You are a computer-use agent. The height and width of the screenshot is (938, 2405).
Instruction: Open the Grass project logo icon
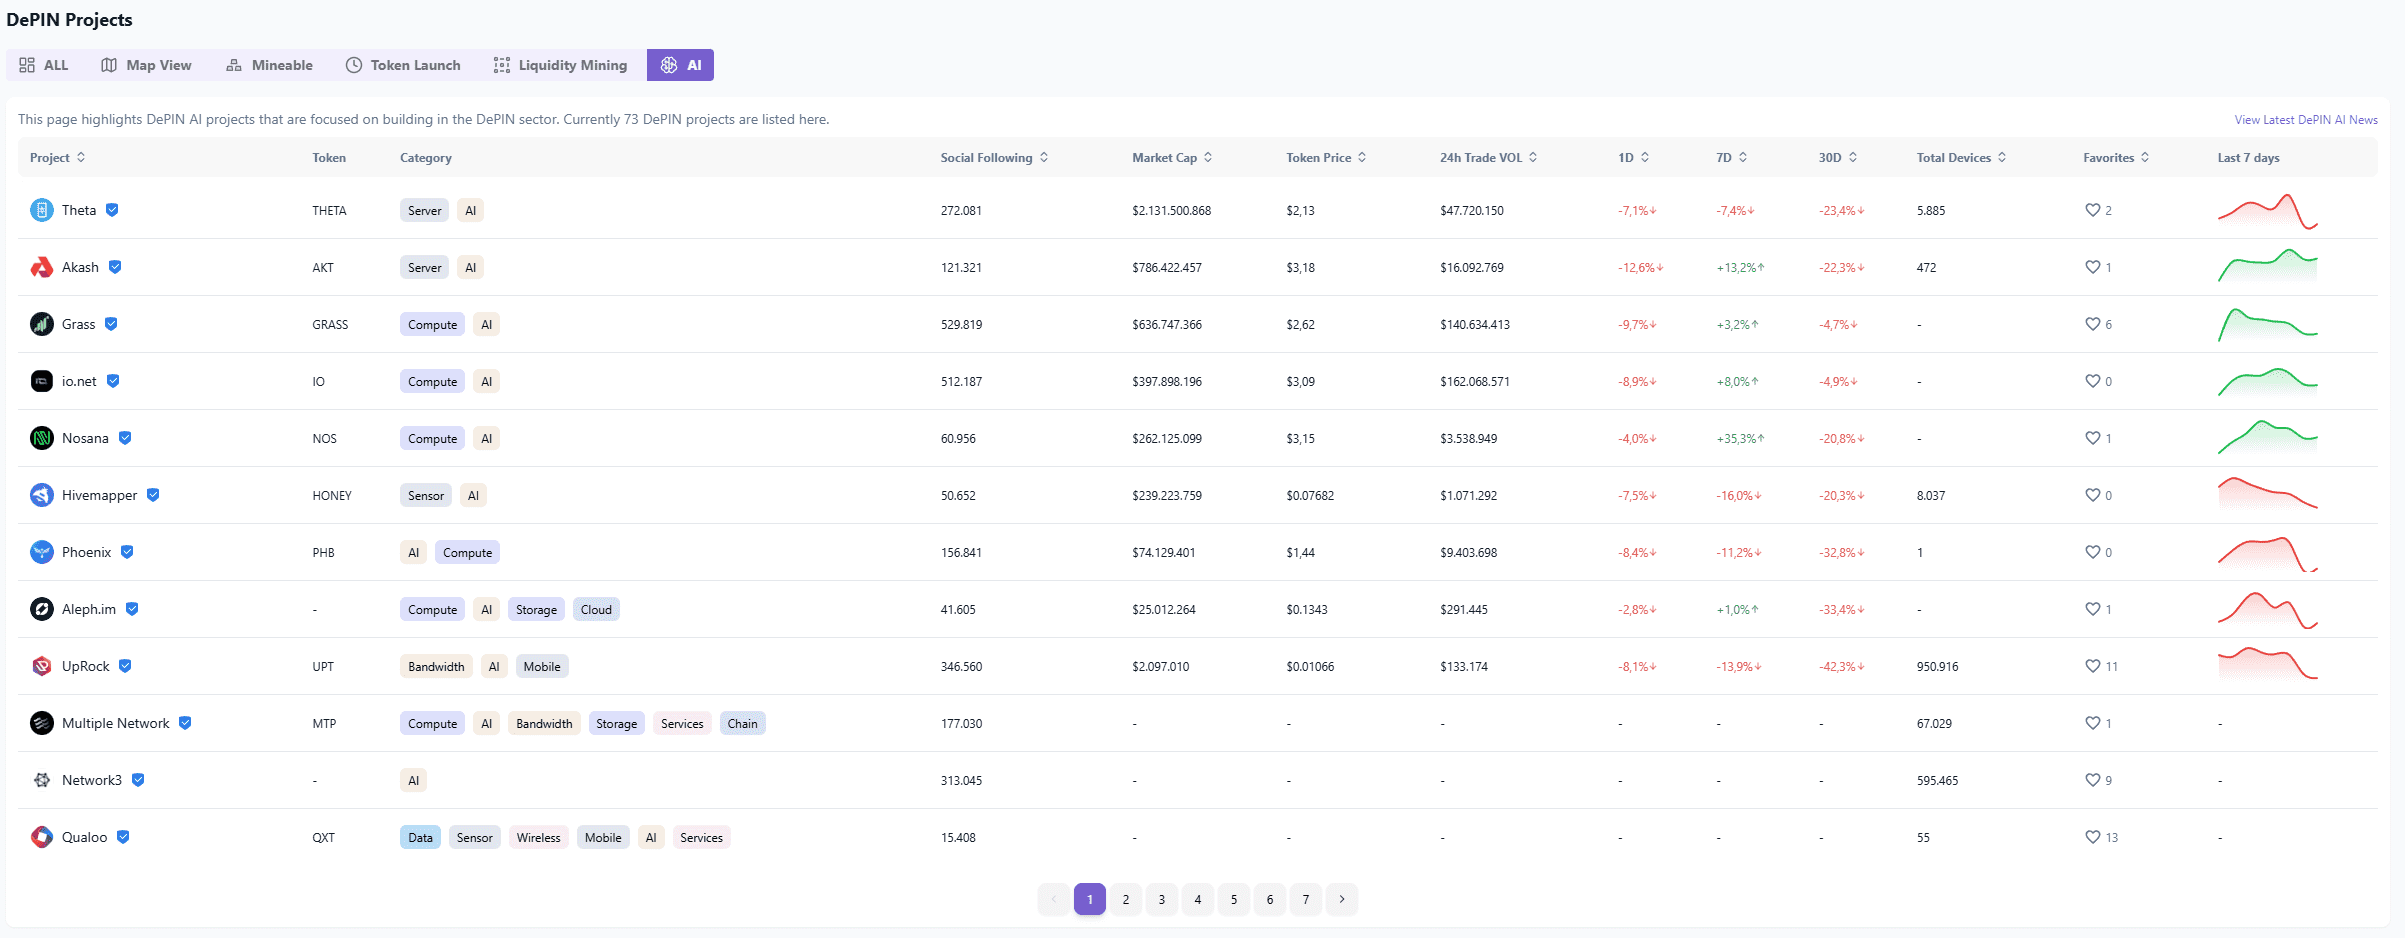pos(41,324)
